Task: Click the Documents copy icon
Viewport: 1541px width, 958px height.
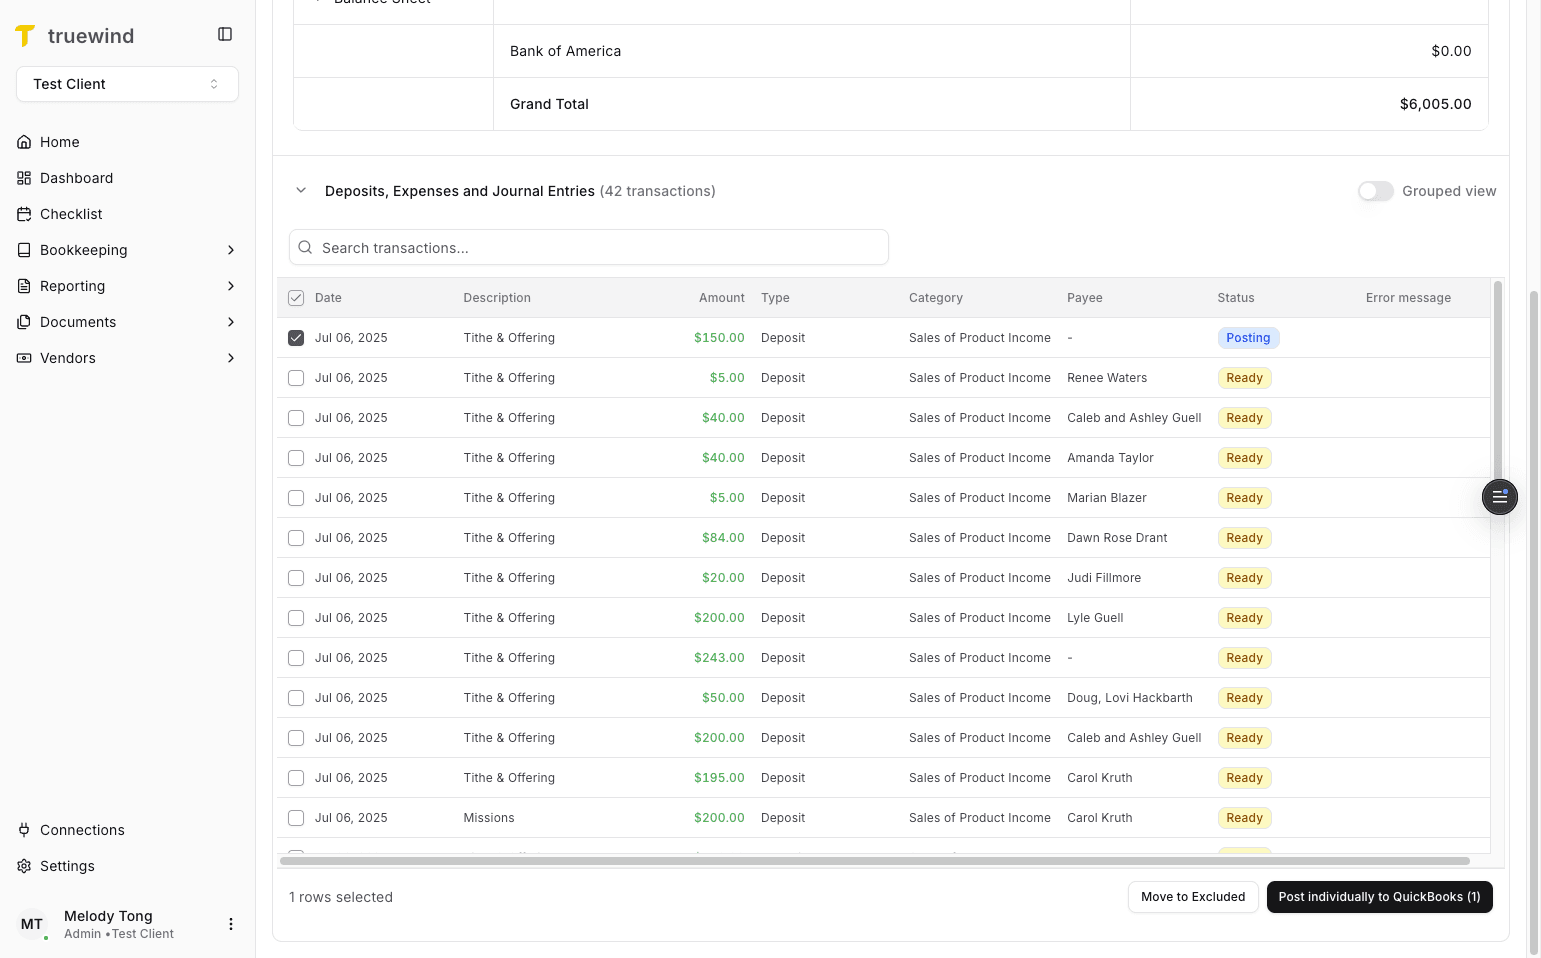Action: click(24, 322)
